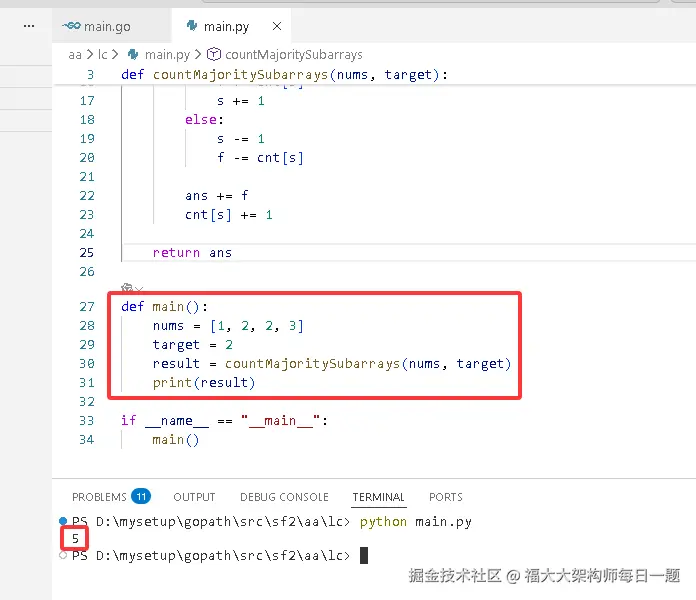This screenshot has width=696, height=600.
Task: Click the 'else:' keyword on line 18
Action: pyautogui.click(x=204, y=120)
